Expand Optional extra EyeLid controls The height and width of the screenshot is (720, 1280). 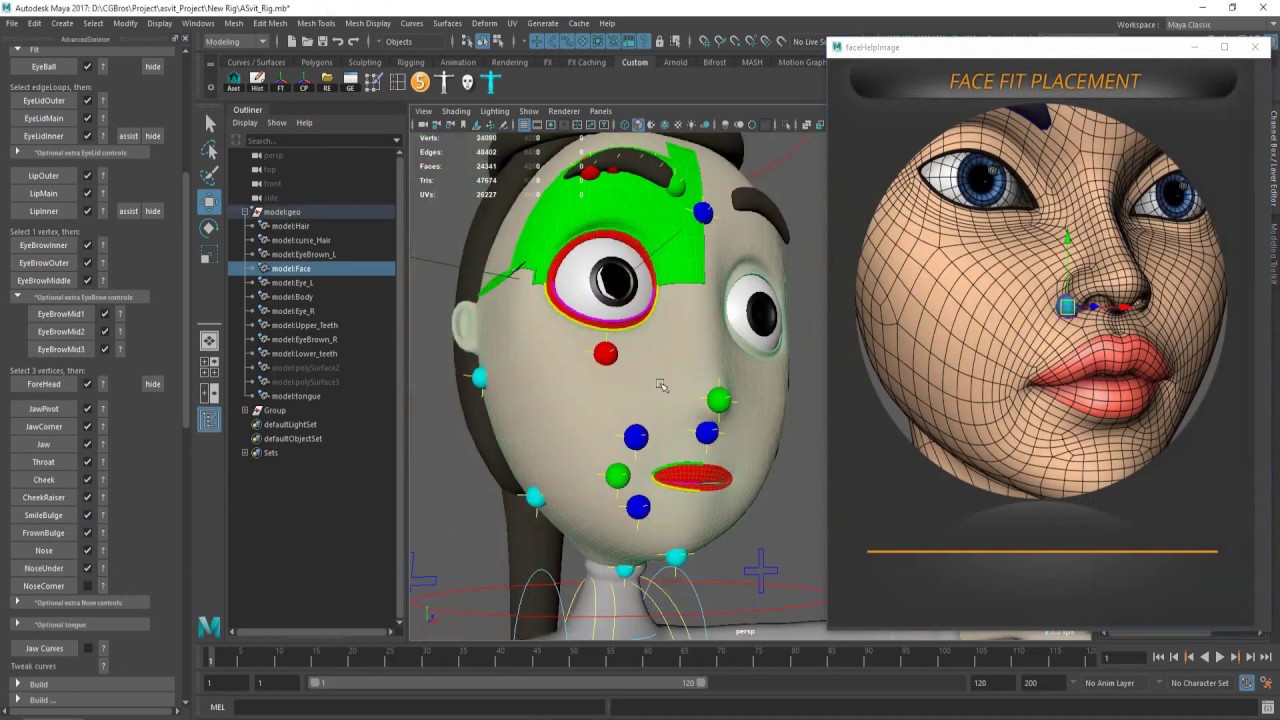(x=17, y=152)
